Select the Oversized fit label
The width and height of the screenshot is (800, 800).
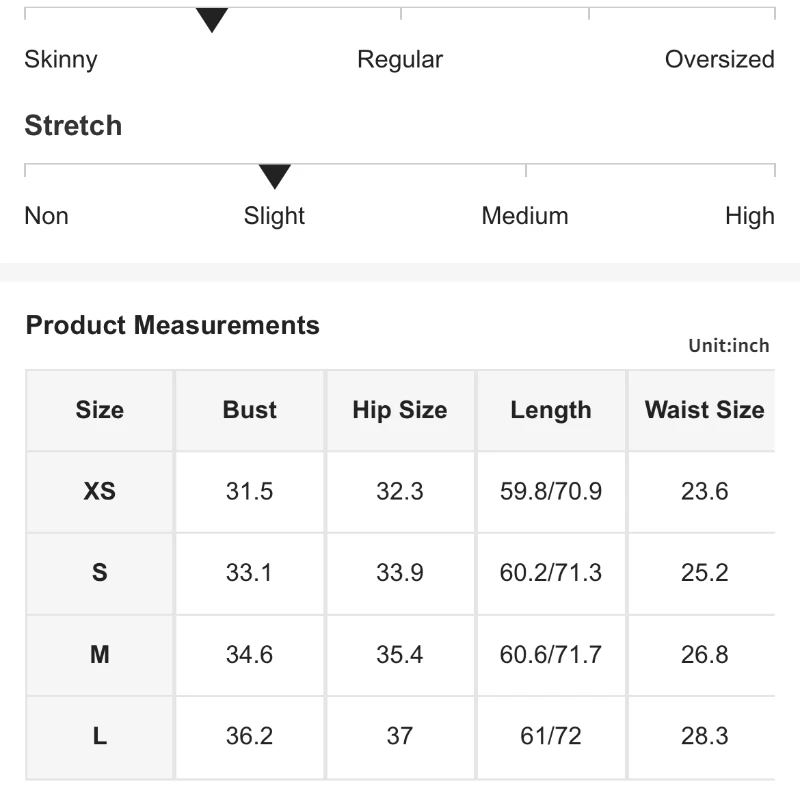tap(719, 59)
